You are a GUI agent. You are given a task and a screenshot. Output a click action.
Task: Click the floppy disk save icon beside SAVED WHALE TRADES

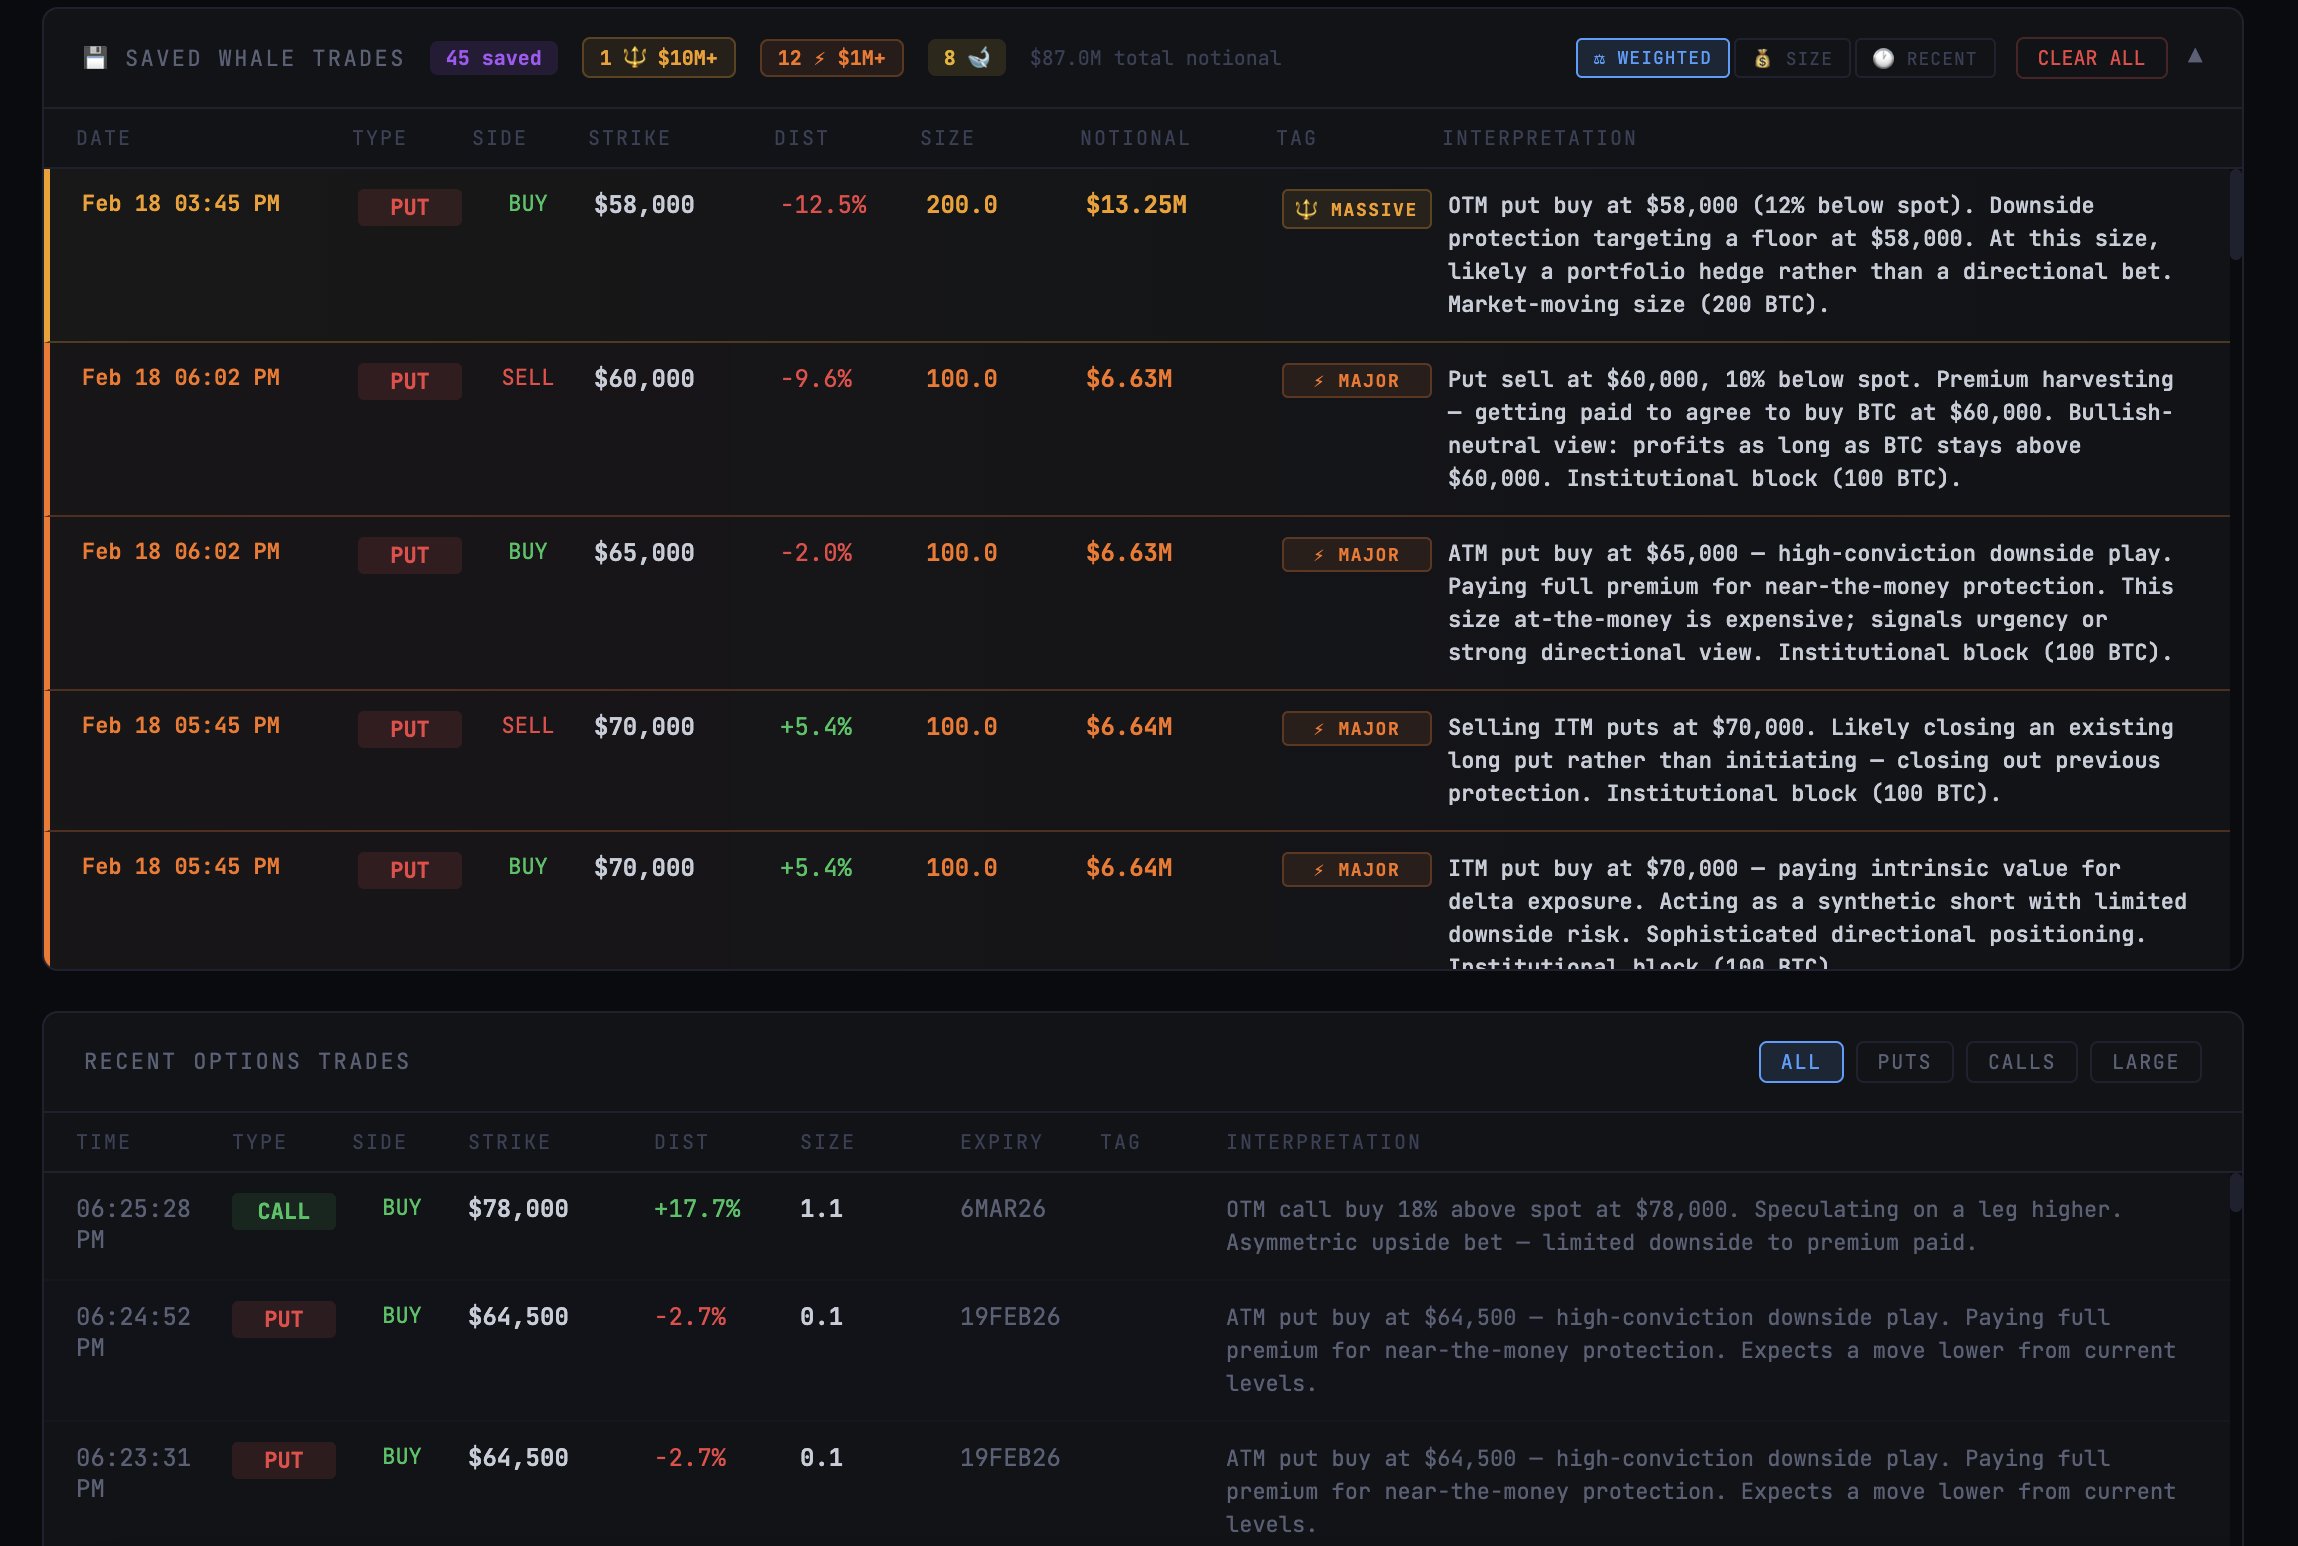pyautogui.click(x=95, y=57)
